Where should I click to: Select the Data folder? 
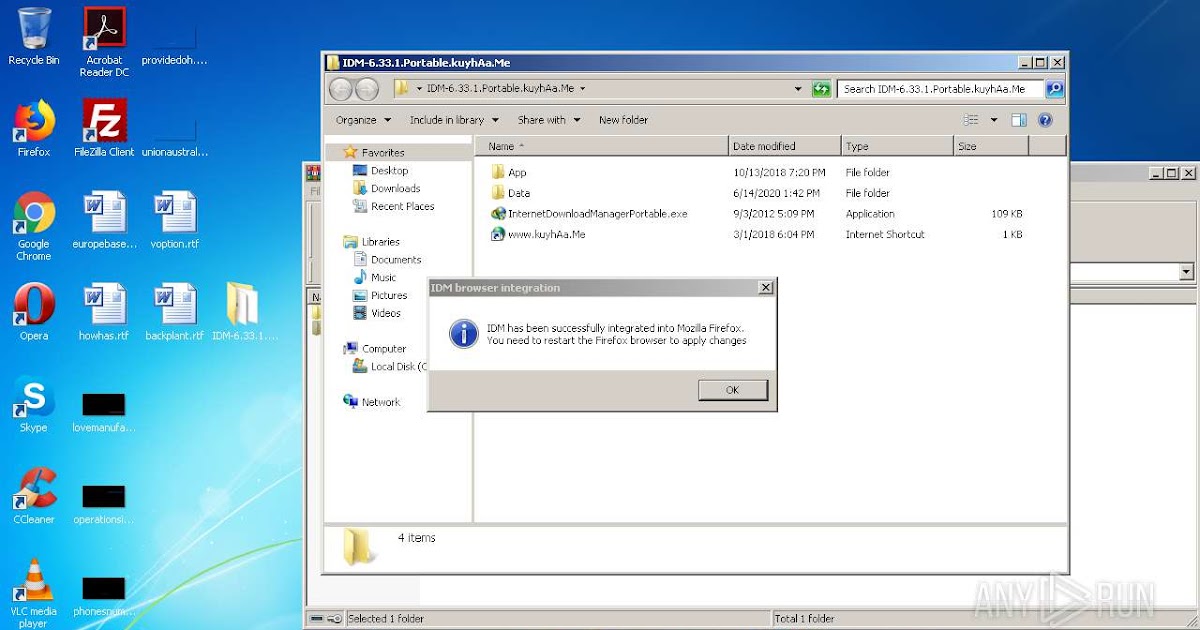tap(510, 193)
